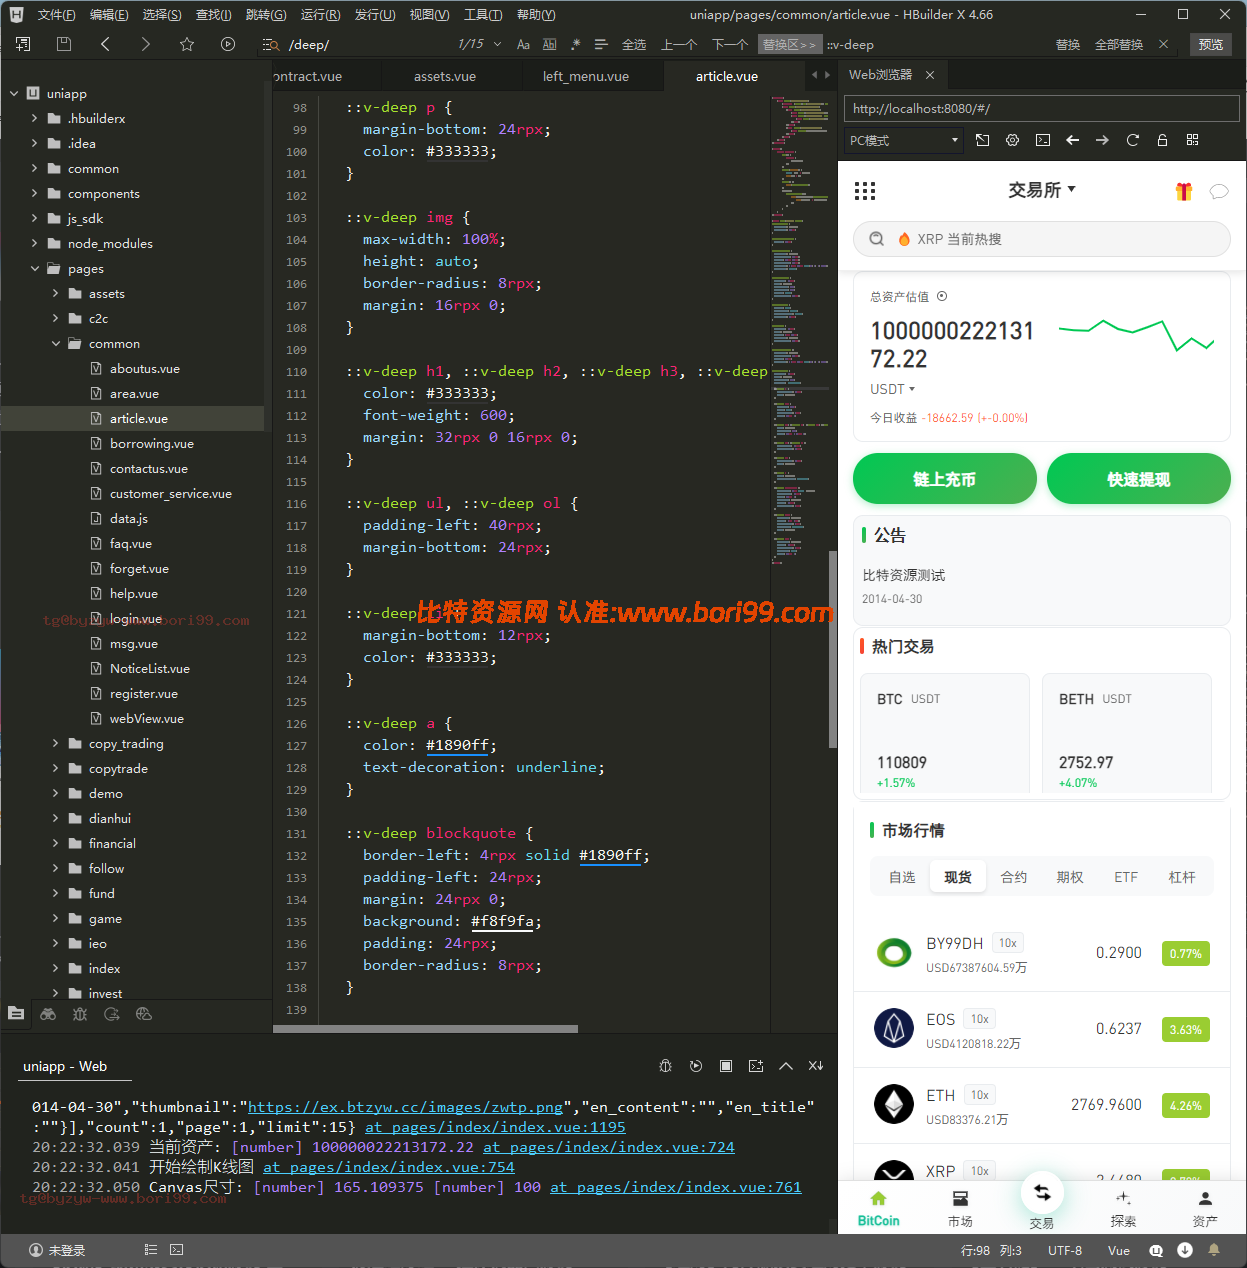
Task: Click the localhost URL address field
Action: (x=1042, y=108)
